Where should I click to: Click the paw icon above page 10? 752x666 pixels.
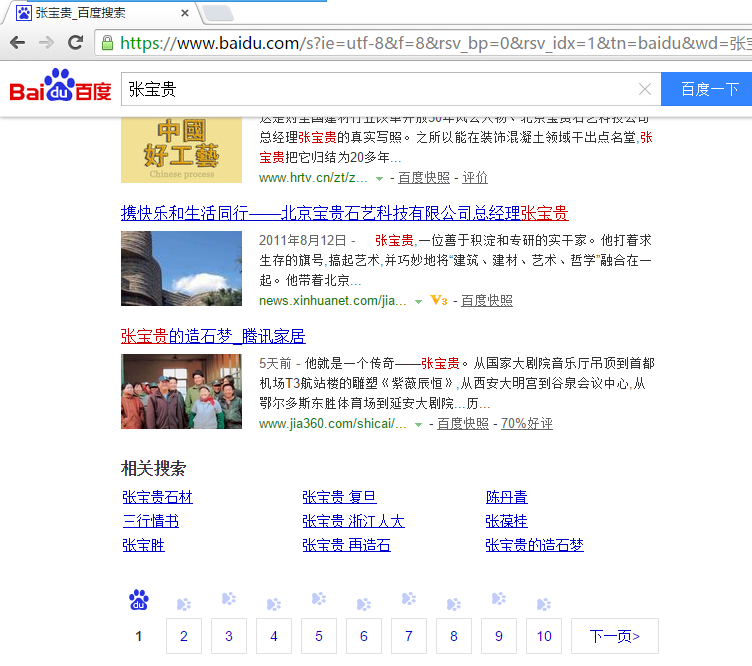click(x=544, y=604)
